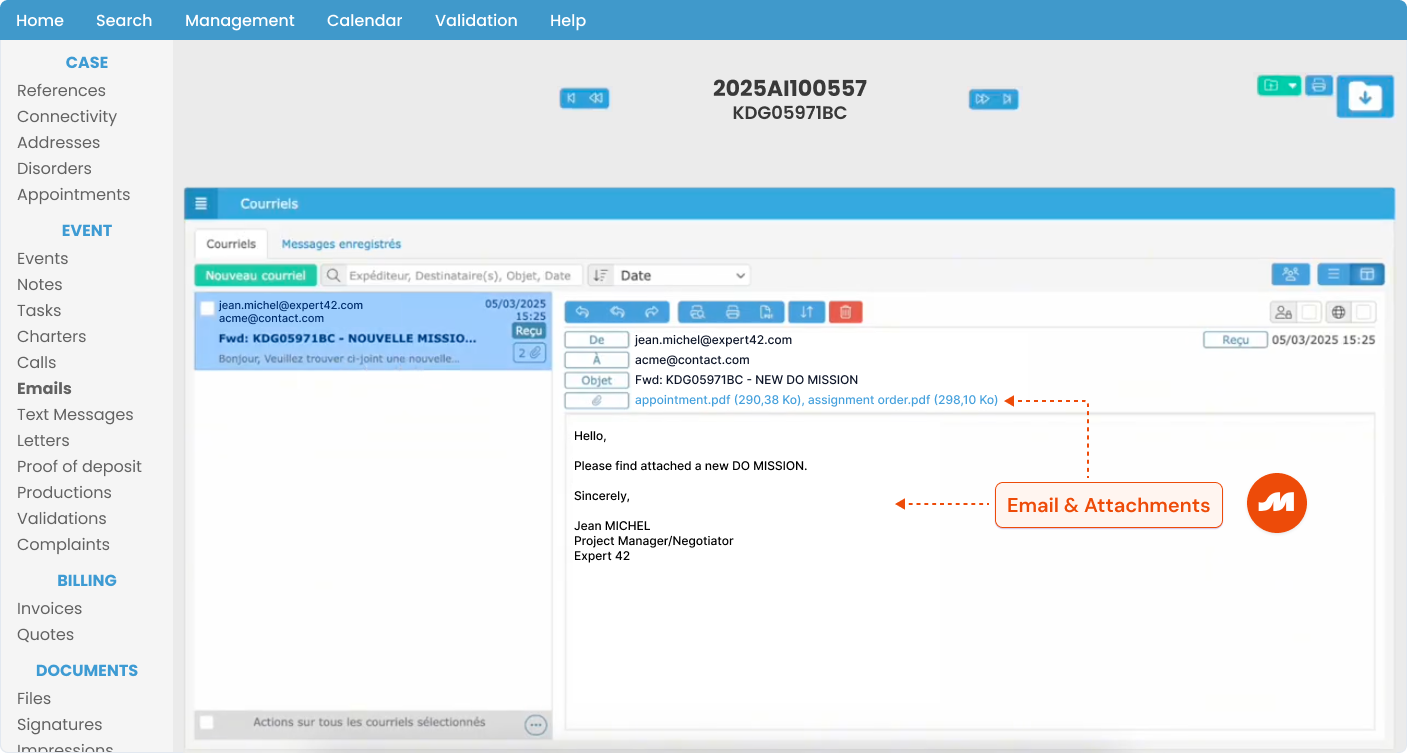Click the sort order icon beside Date
The image size is (1407, 753).
[x=600, y=275]
